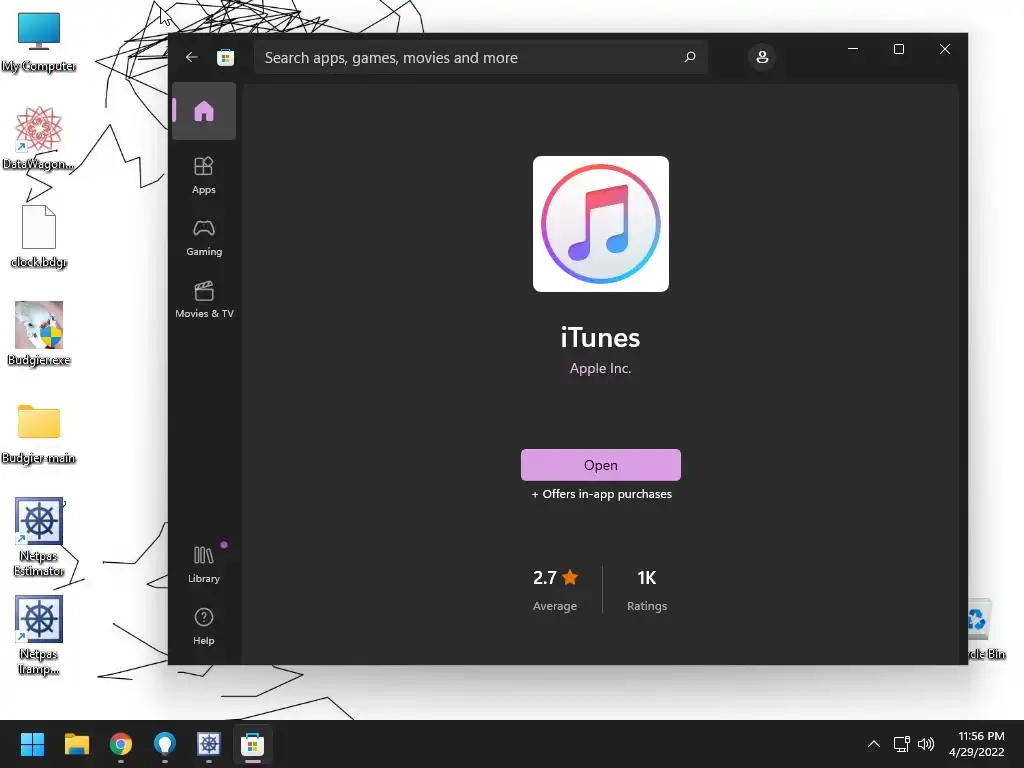Image resolution: width=1024 pixels, height=768 pixels.
Task: Open the volume speaker tray icon
Action: [926, 744]
